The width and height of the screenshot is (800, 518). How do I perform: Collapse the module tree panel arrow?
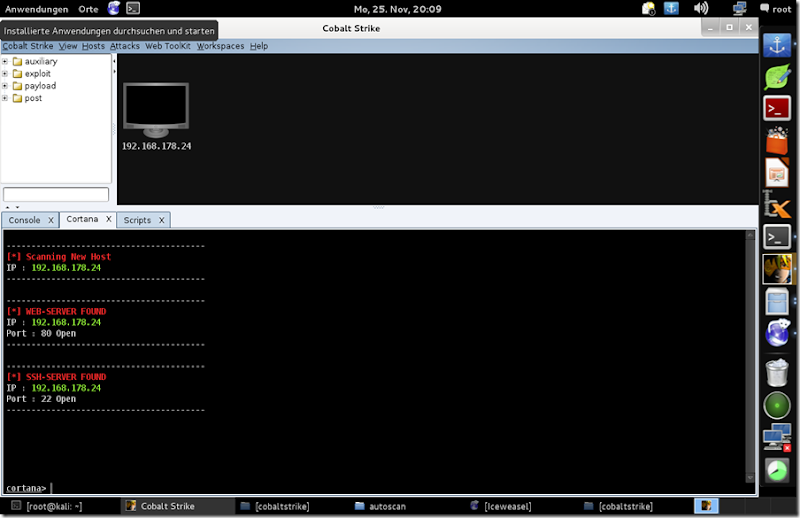point(114,61)
